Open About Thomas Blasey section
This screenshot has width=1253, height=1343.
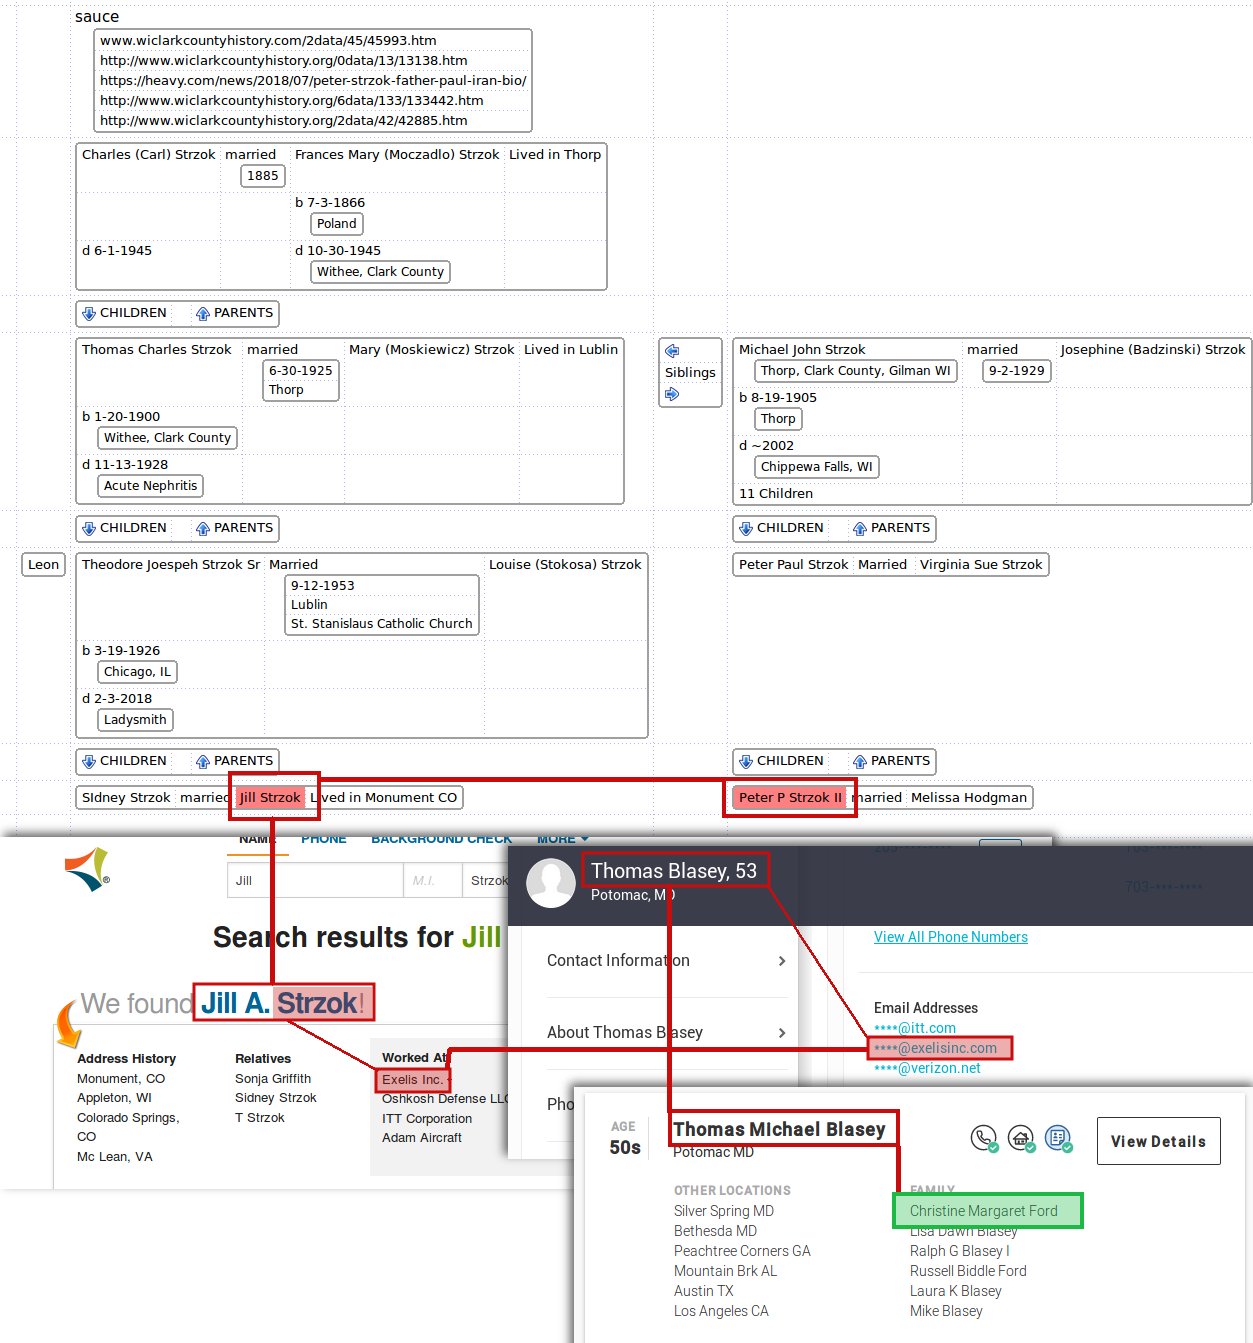[x=667, y=1032]
